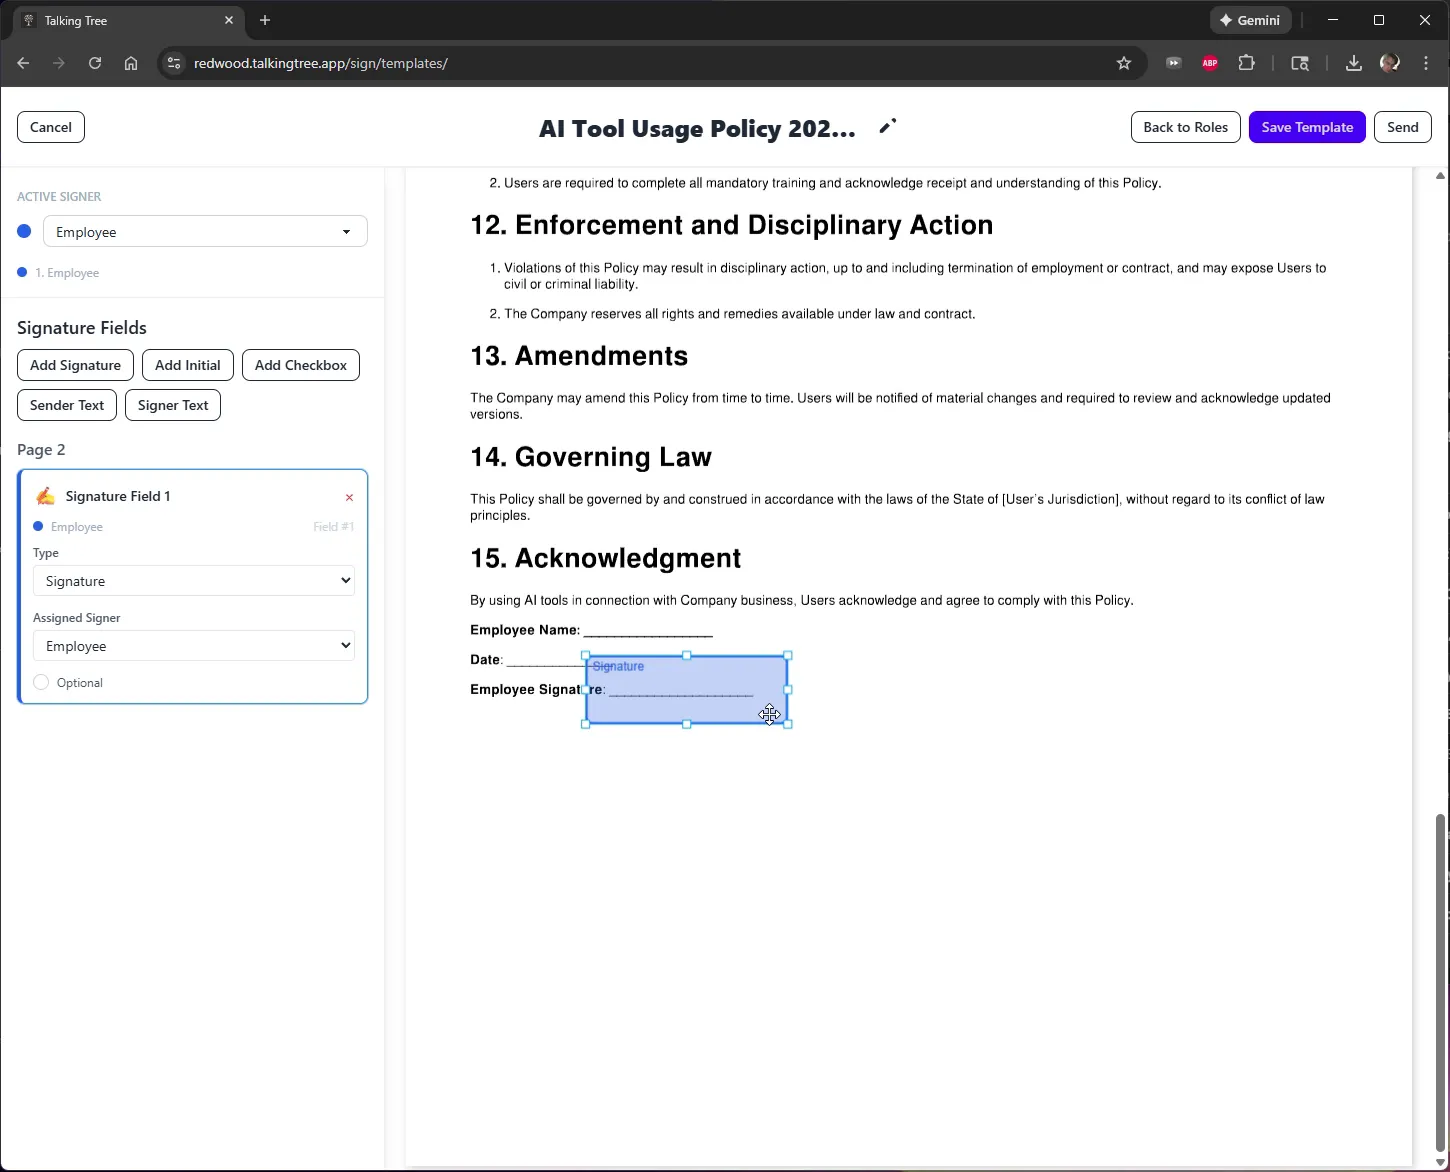This screenshot has width=1450, height=1172.
Task: Click Back to Roles
Action: pos(1185,127)
